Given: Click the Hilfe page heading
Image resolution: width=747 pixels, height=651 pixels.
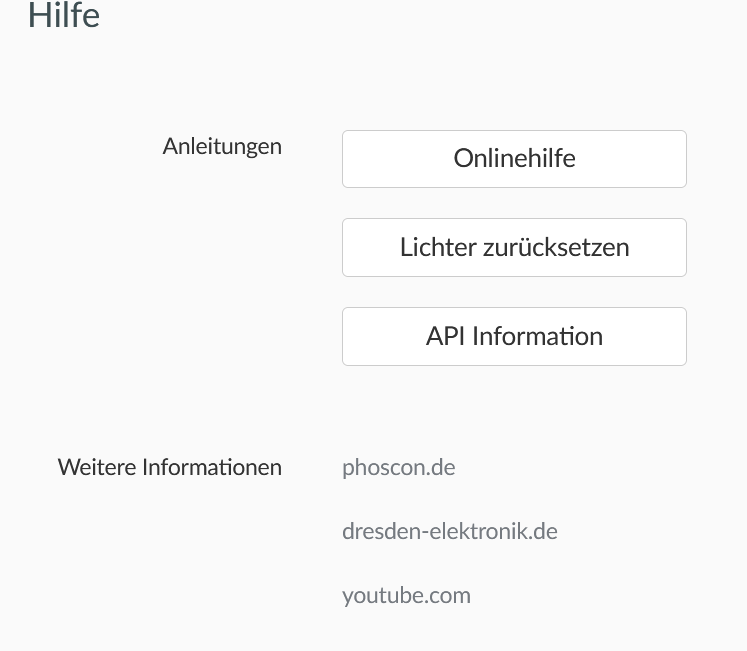Looking at the screenshot, I should [64, 16].
